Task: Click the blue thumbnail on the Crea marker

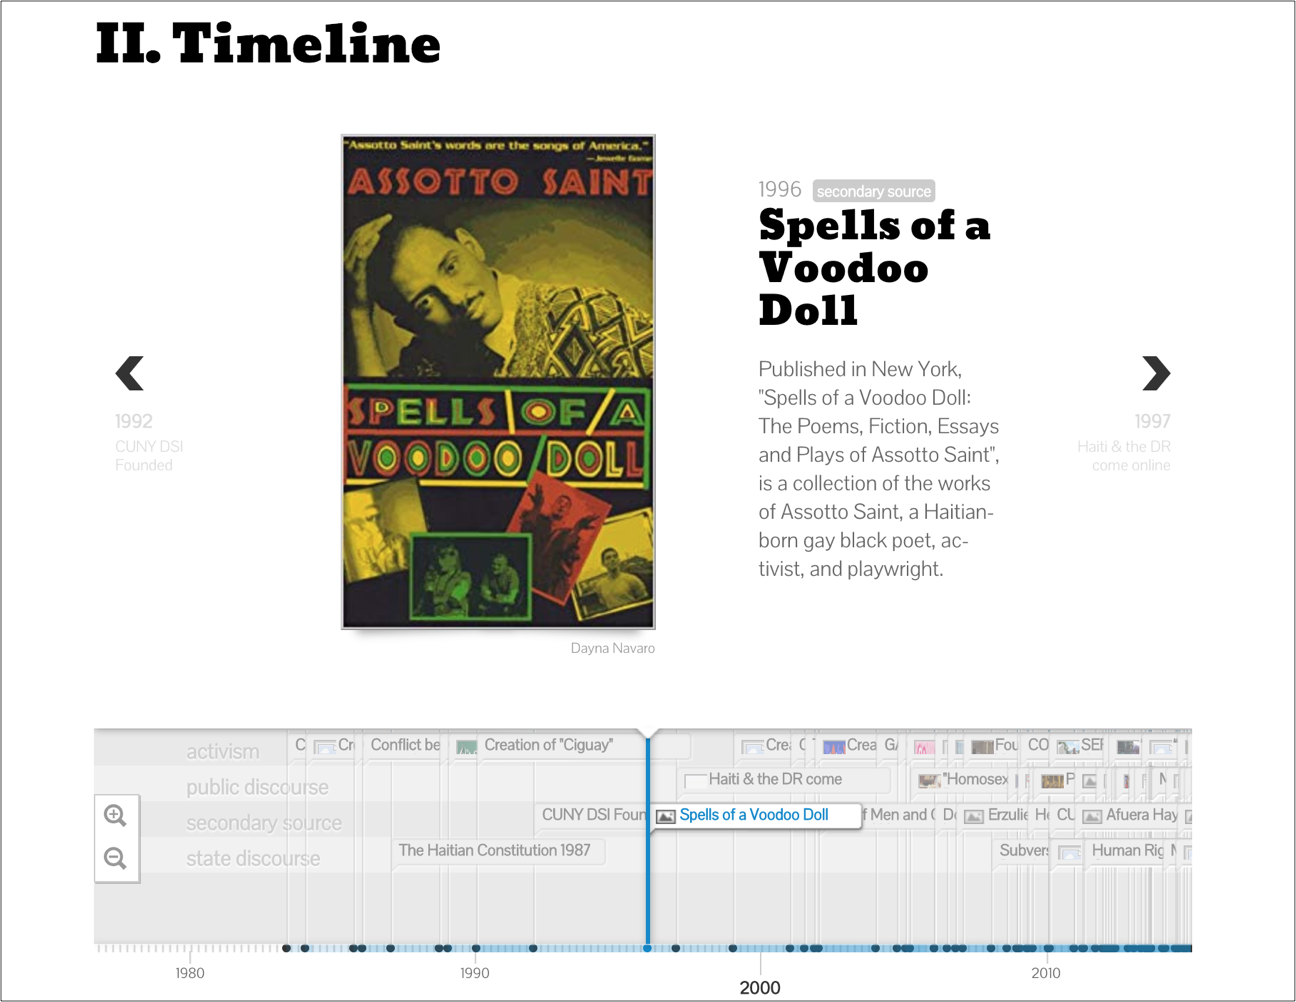Action: [x=834, y=746]
